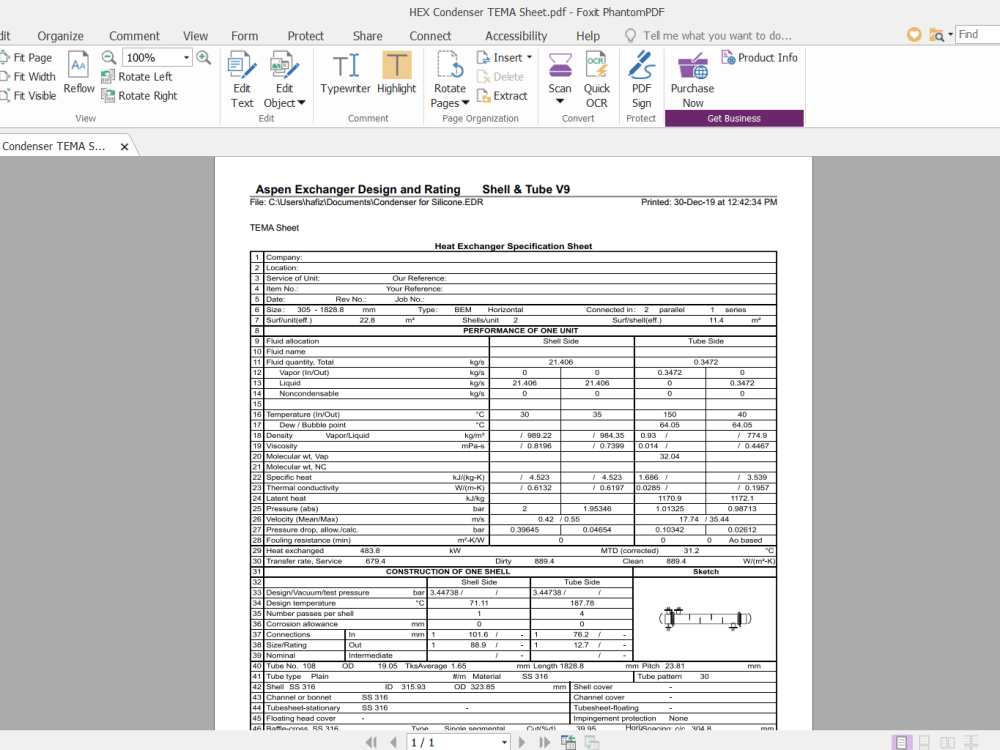Expand the folder search options arrow
The height and width of the screenshot is (750, 1000).
(950, 34)
